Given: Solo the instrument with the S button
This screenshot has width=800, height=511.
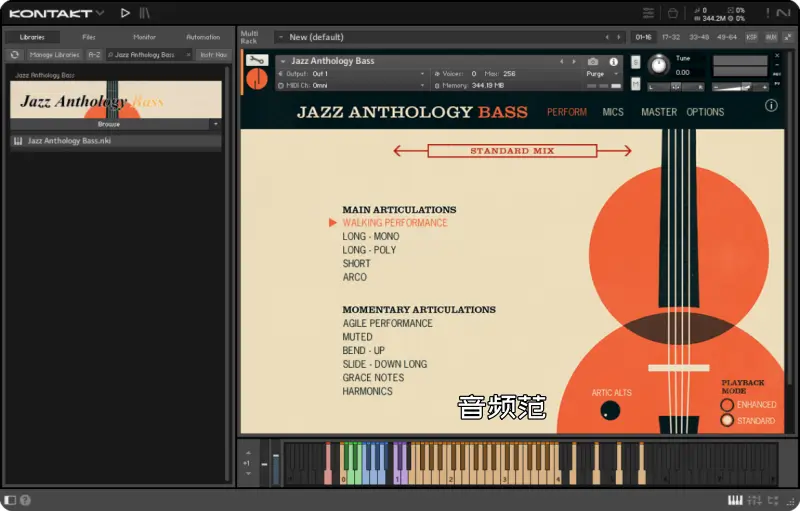Looking at the screenshot, I should coord(636,61).
